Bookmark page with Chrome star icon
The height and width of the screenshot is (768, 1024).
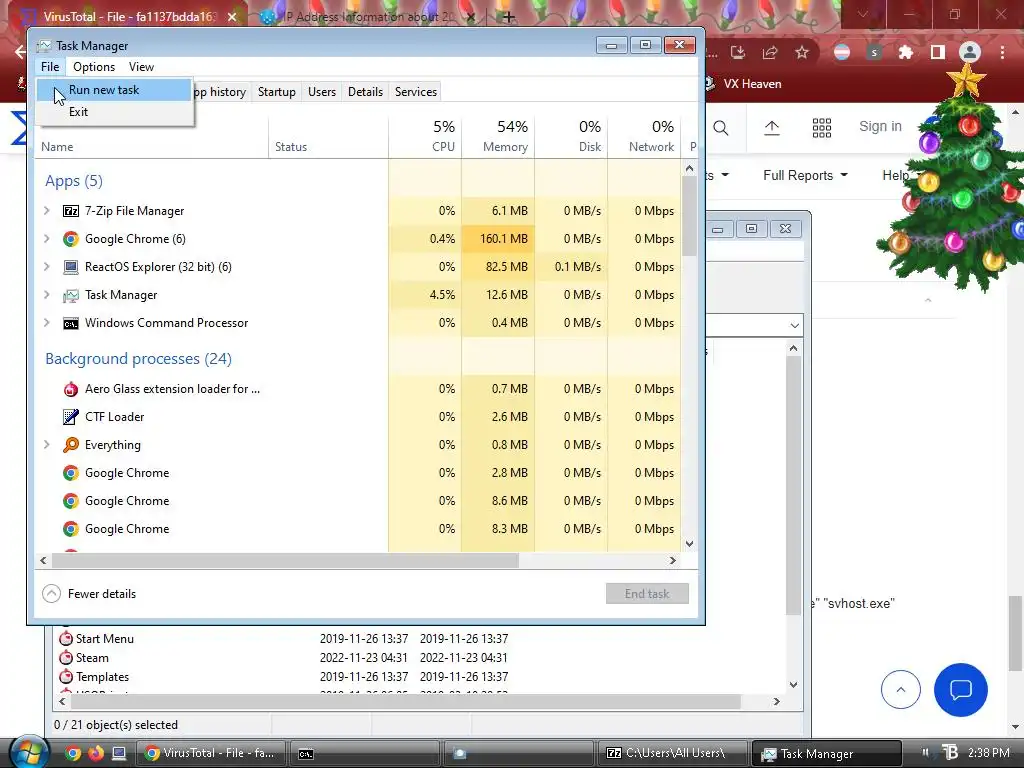click(x=802, y=52)
